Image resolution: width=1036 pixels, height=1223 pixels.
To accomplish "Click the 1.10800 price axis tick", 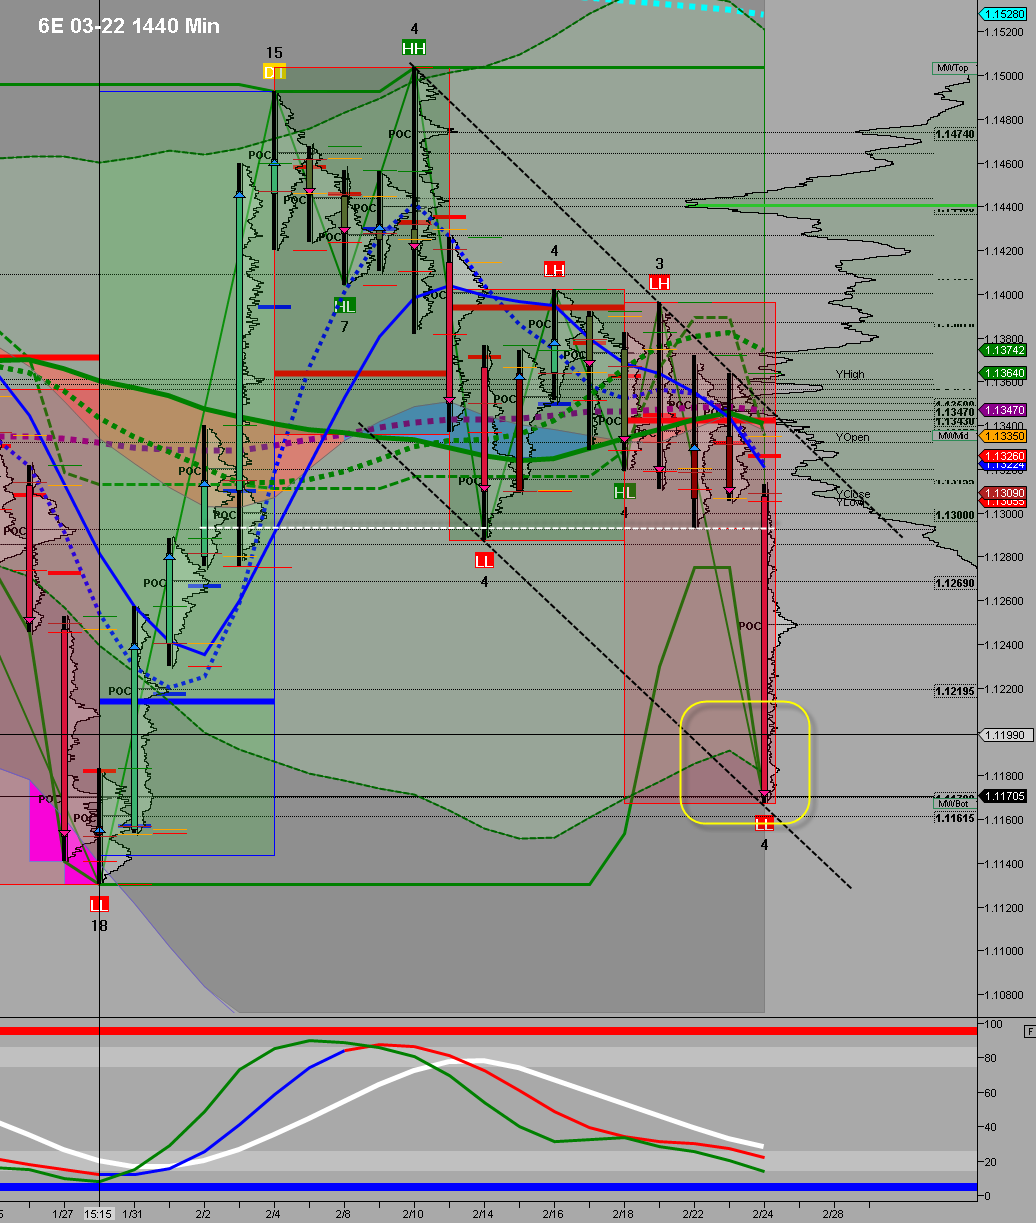I will pos(1004,995).
